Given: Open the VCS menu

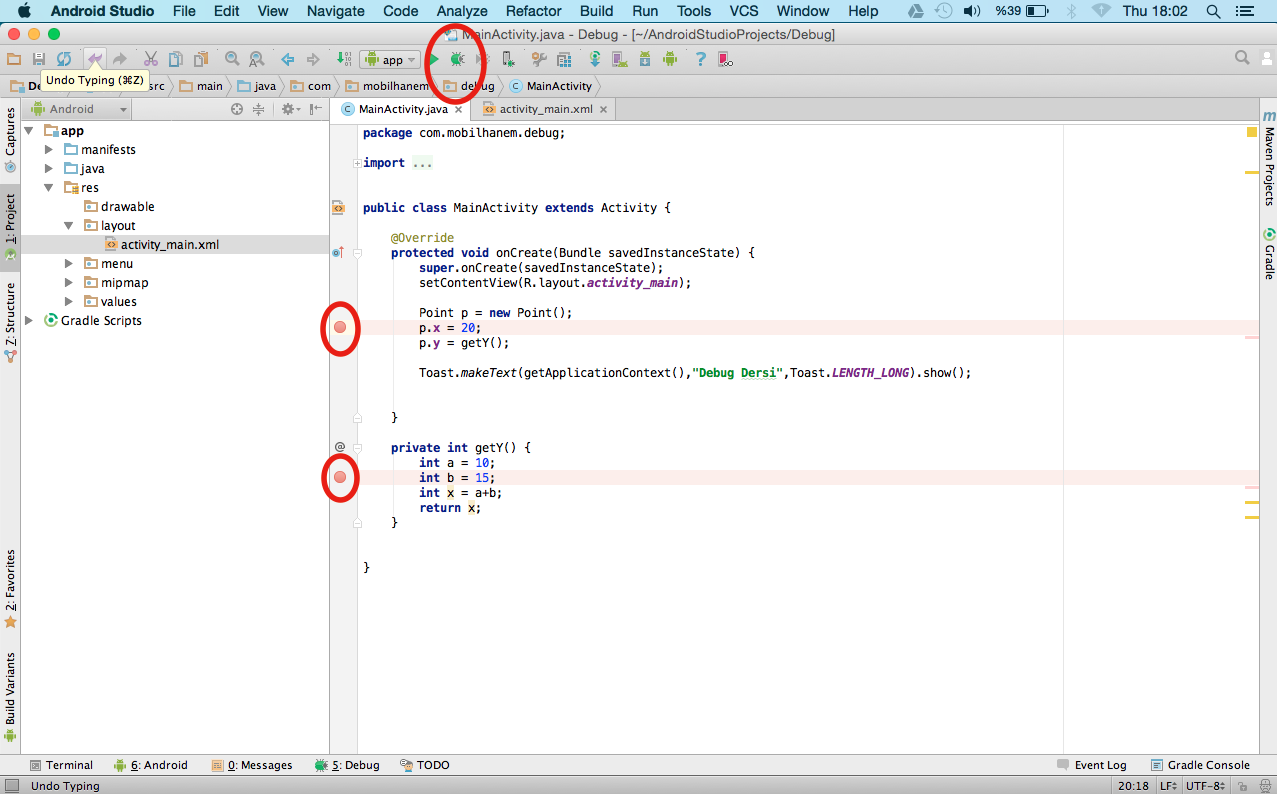Looking at the screenshot, I should (744, 11).
